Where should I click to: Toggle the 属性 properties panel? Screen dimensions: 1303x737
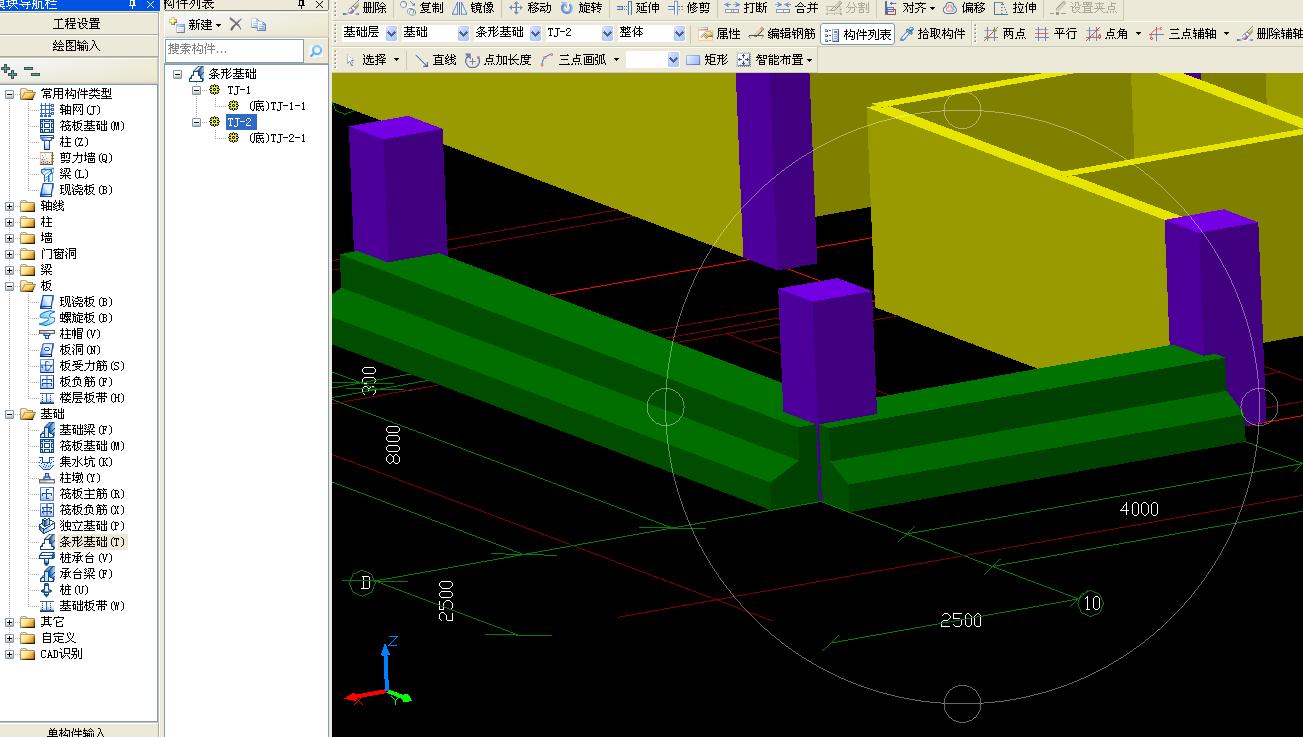[x=720, y=33]
